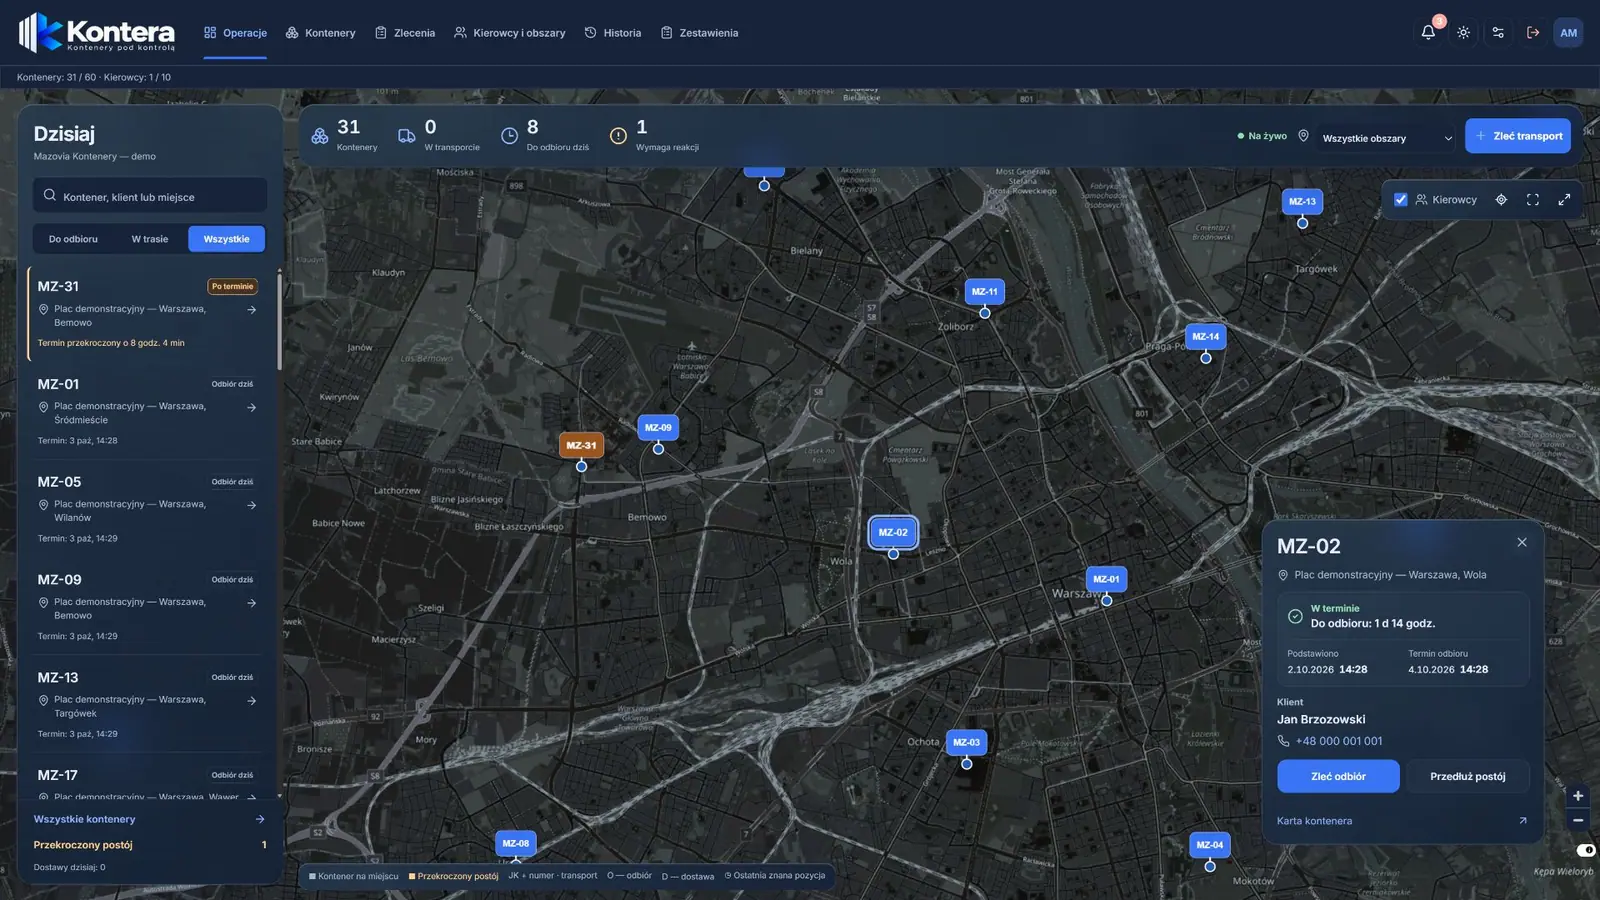This screenshot has height=900, width=1600.
Task: Open the Wszystkie obszary dropdown
Action: click(x=1387, y=138)
